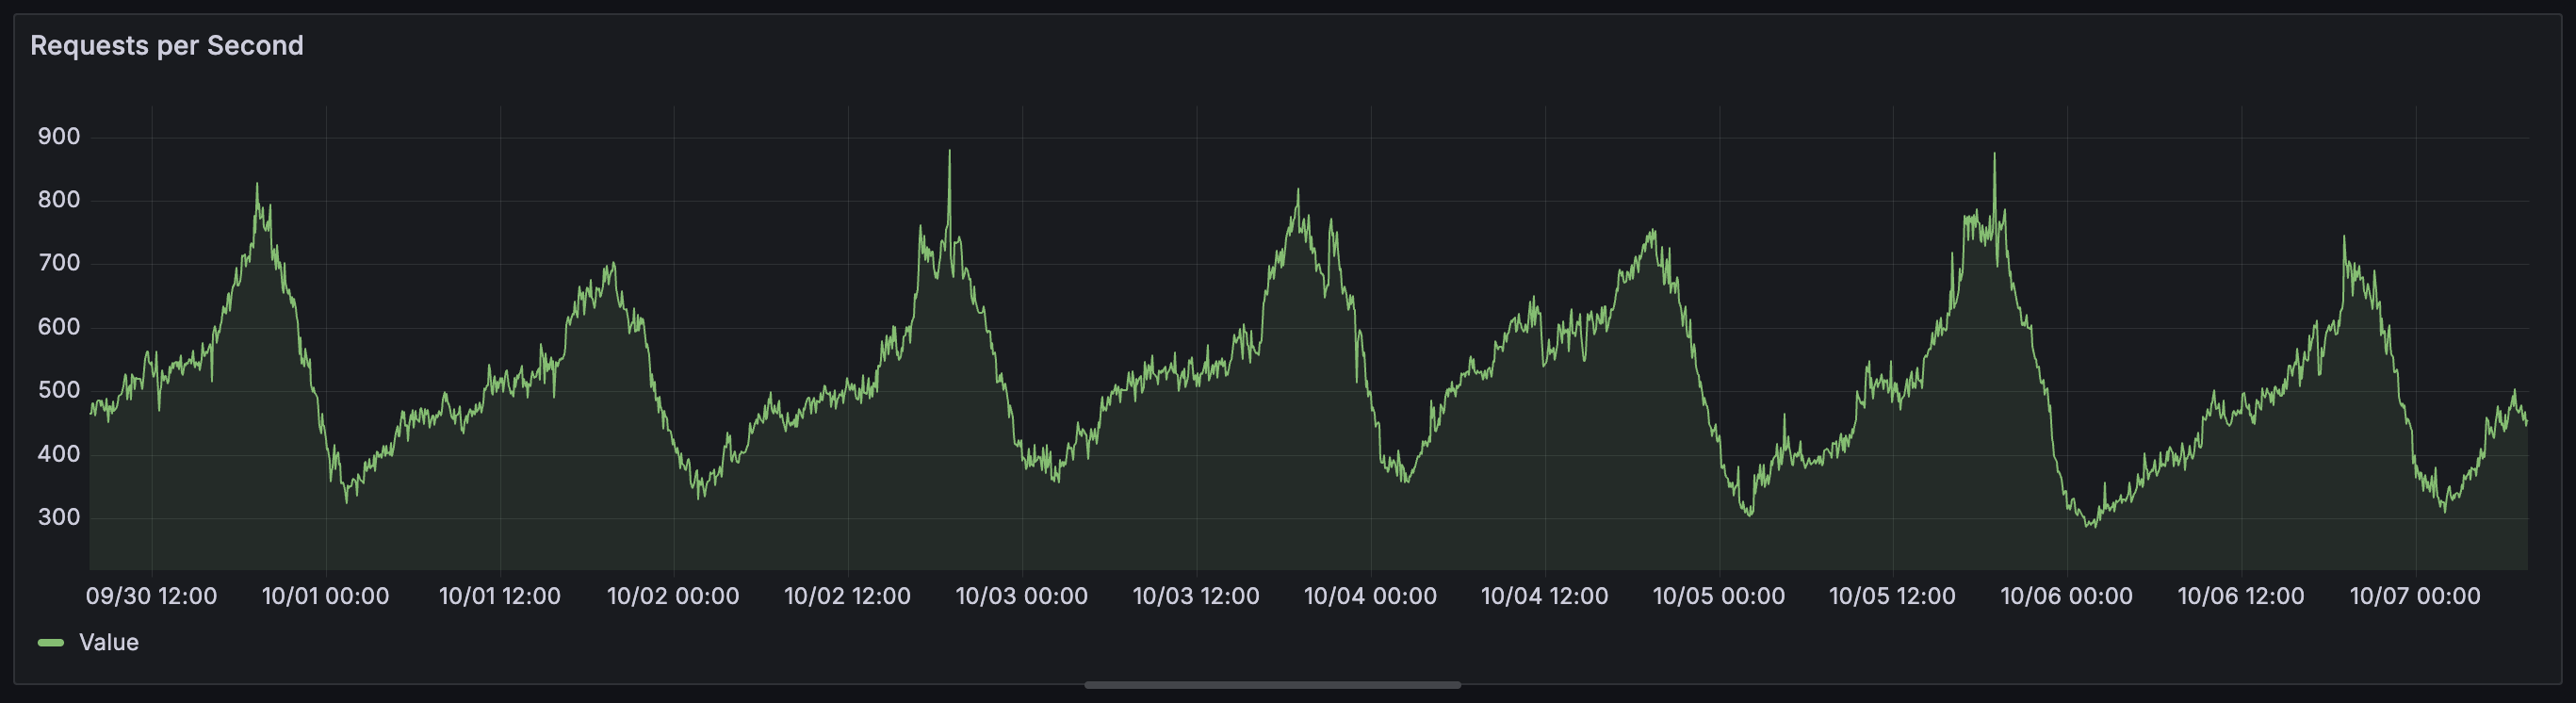Click the 600 y-axis label
Viewport: 2576px width, 703px height.
[59, 327]
